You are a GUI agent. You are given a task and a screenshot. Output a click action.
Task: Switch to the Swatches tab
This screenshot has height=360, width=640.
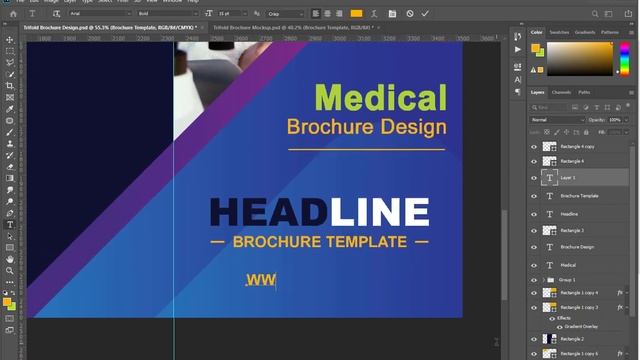coord(559,32)
